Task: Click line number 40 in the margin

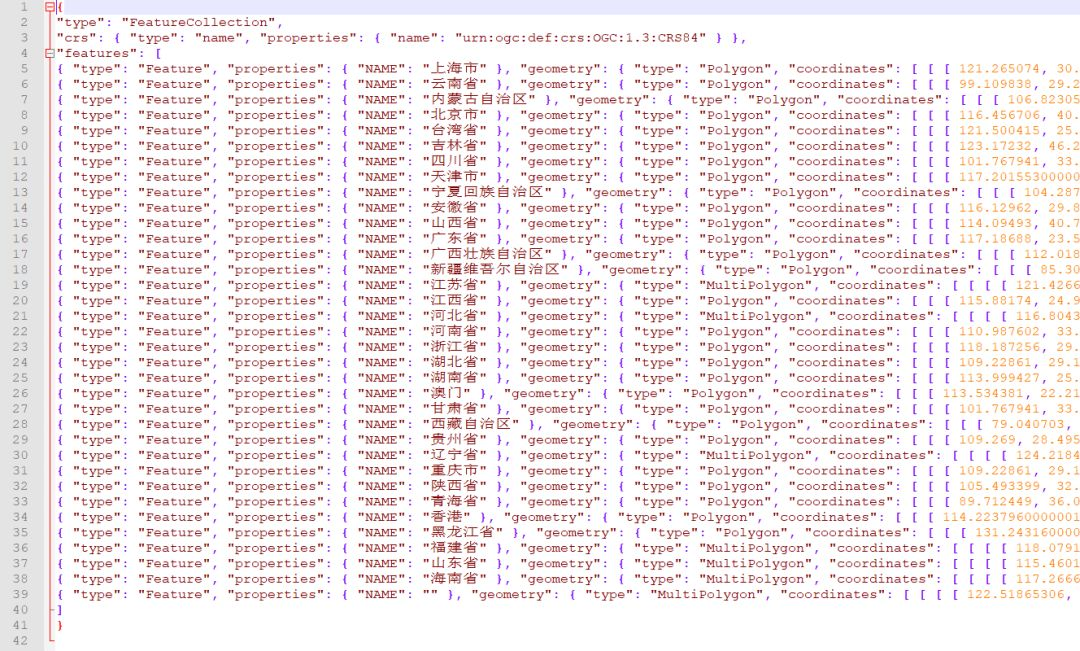Action: [20, 610]
